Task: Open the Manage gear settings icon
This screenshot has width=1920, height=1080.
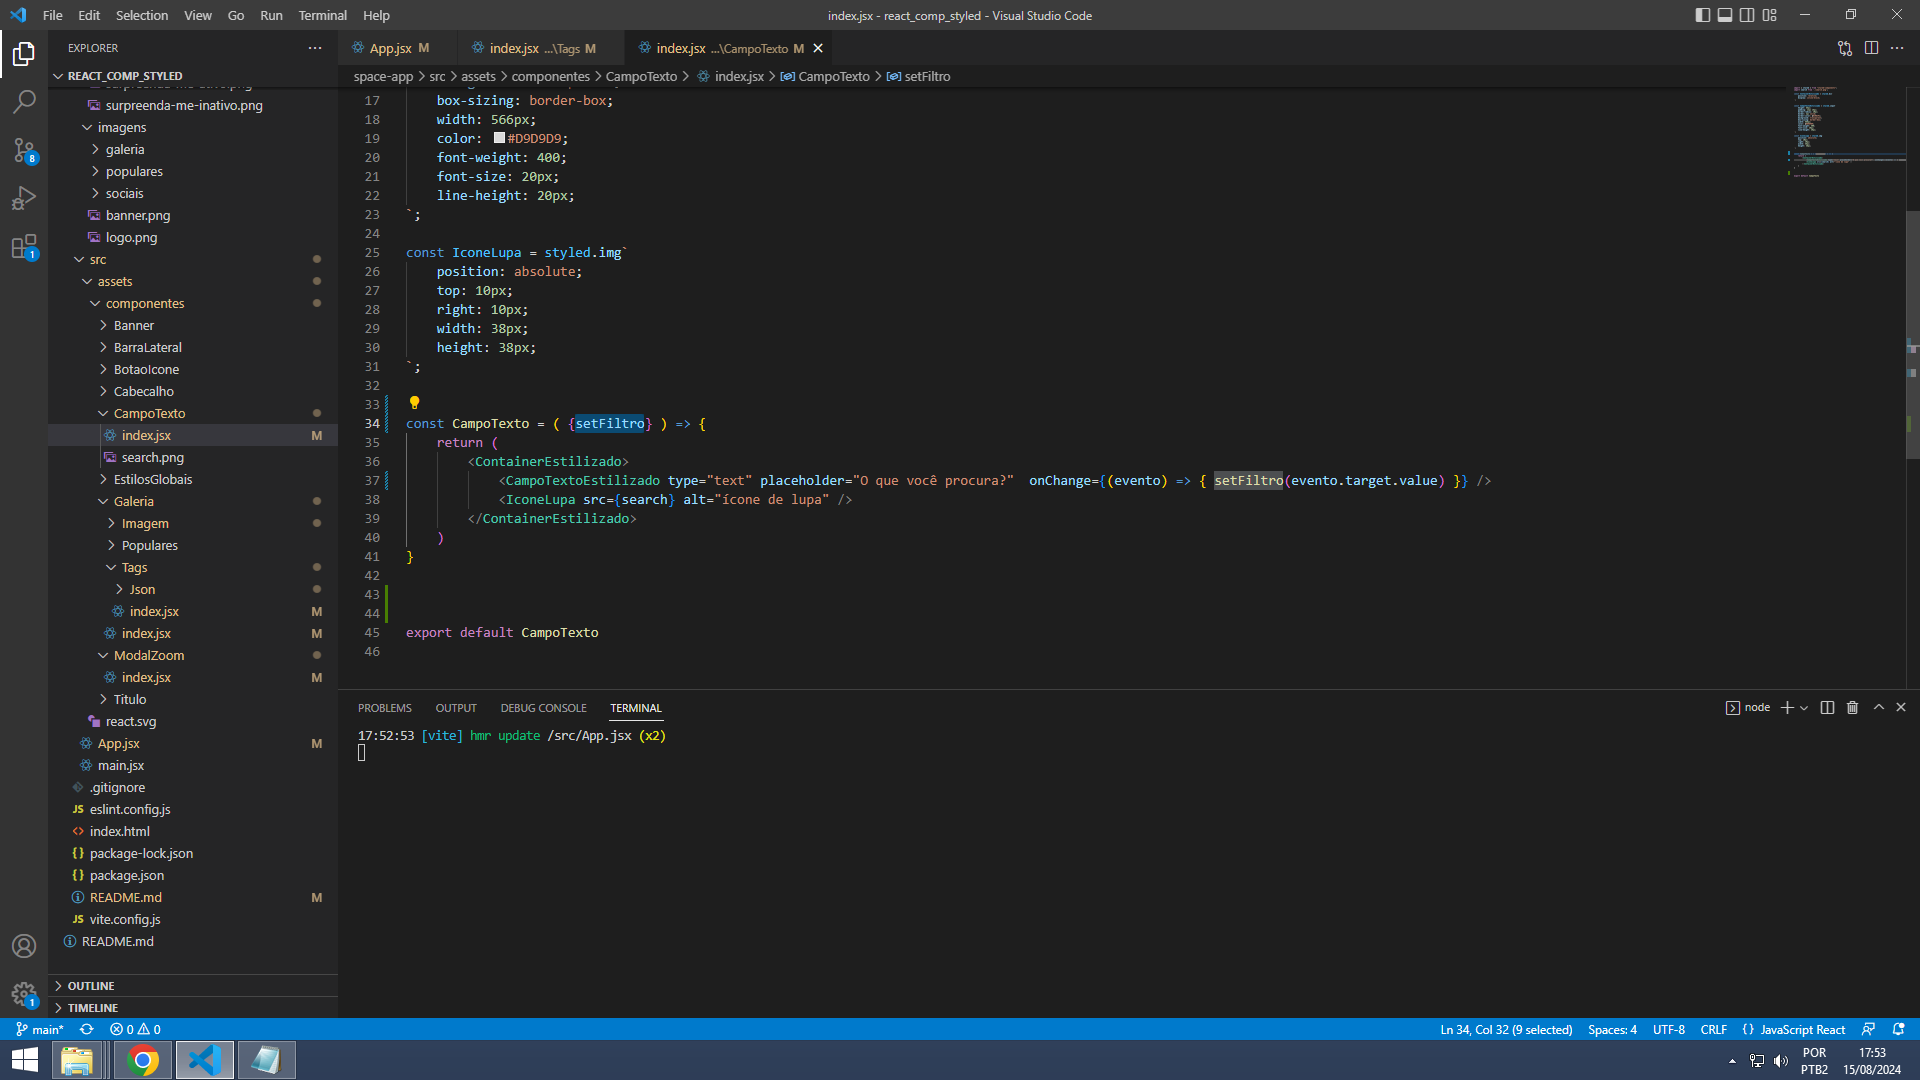Action: pos(24,994)
